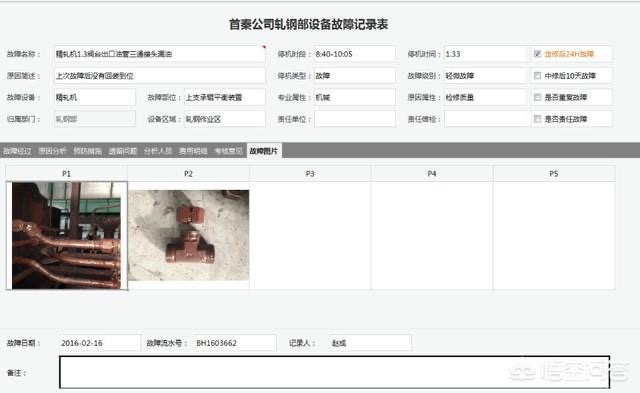The image size is (640, 393).
Task: Click the 故障日期 field showing 2016-02-16
Action: (100, 343)
